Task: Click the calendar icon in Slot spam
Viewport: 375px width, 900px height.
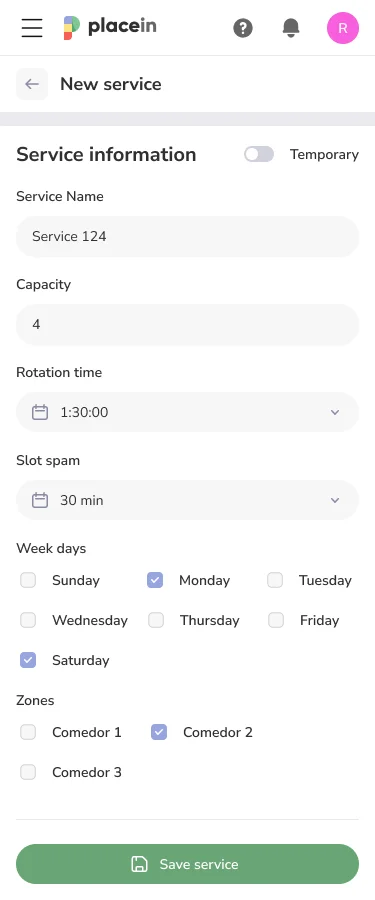Action: pos(40,500)
